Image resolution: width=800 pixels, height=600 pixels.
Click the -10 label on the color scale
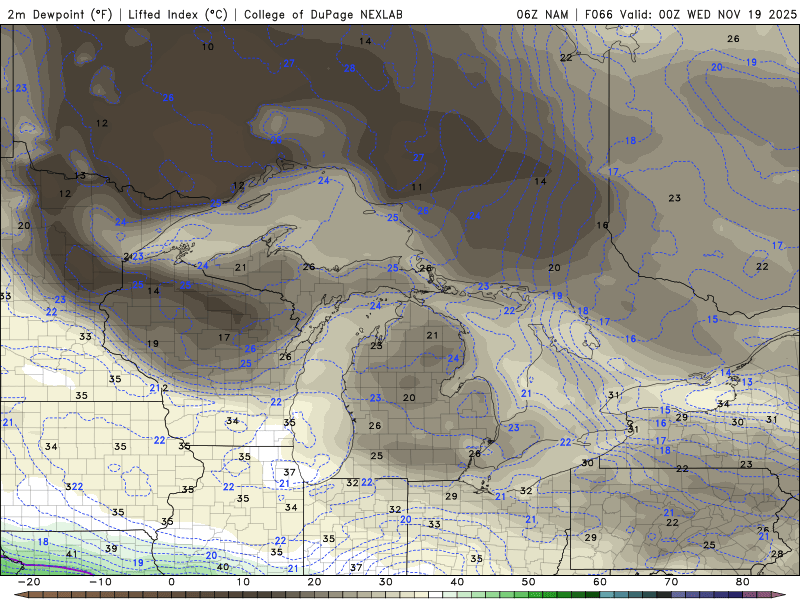point(100,582)
